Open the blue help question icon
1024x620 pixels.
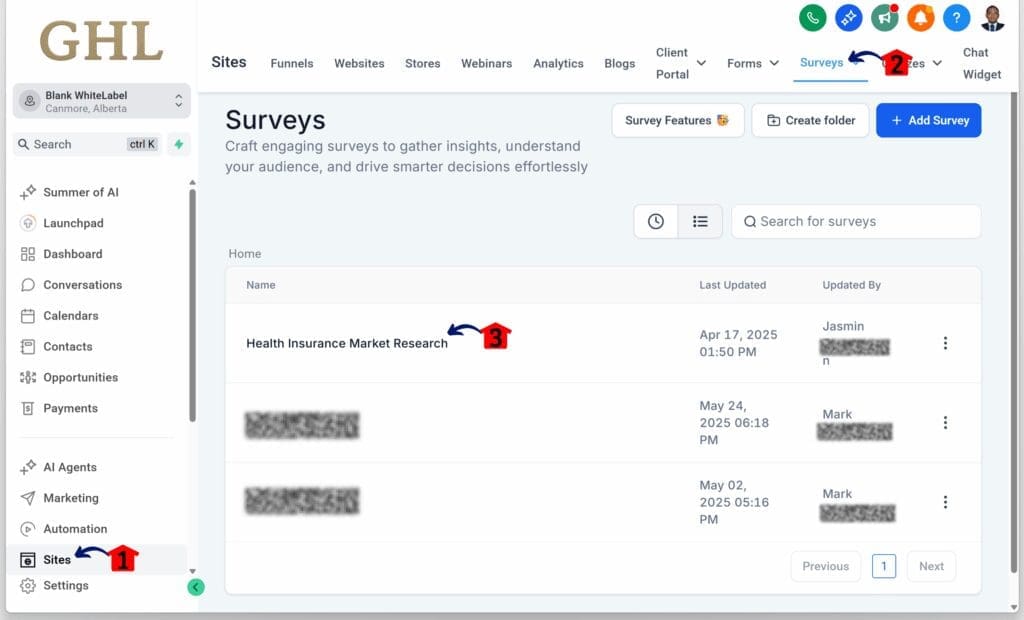coord(956,18)
